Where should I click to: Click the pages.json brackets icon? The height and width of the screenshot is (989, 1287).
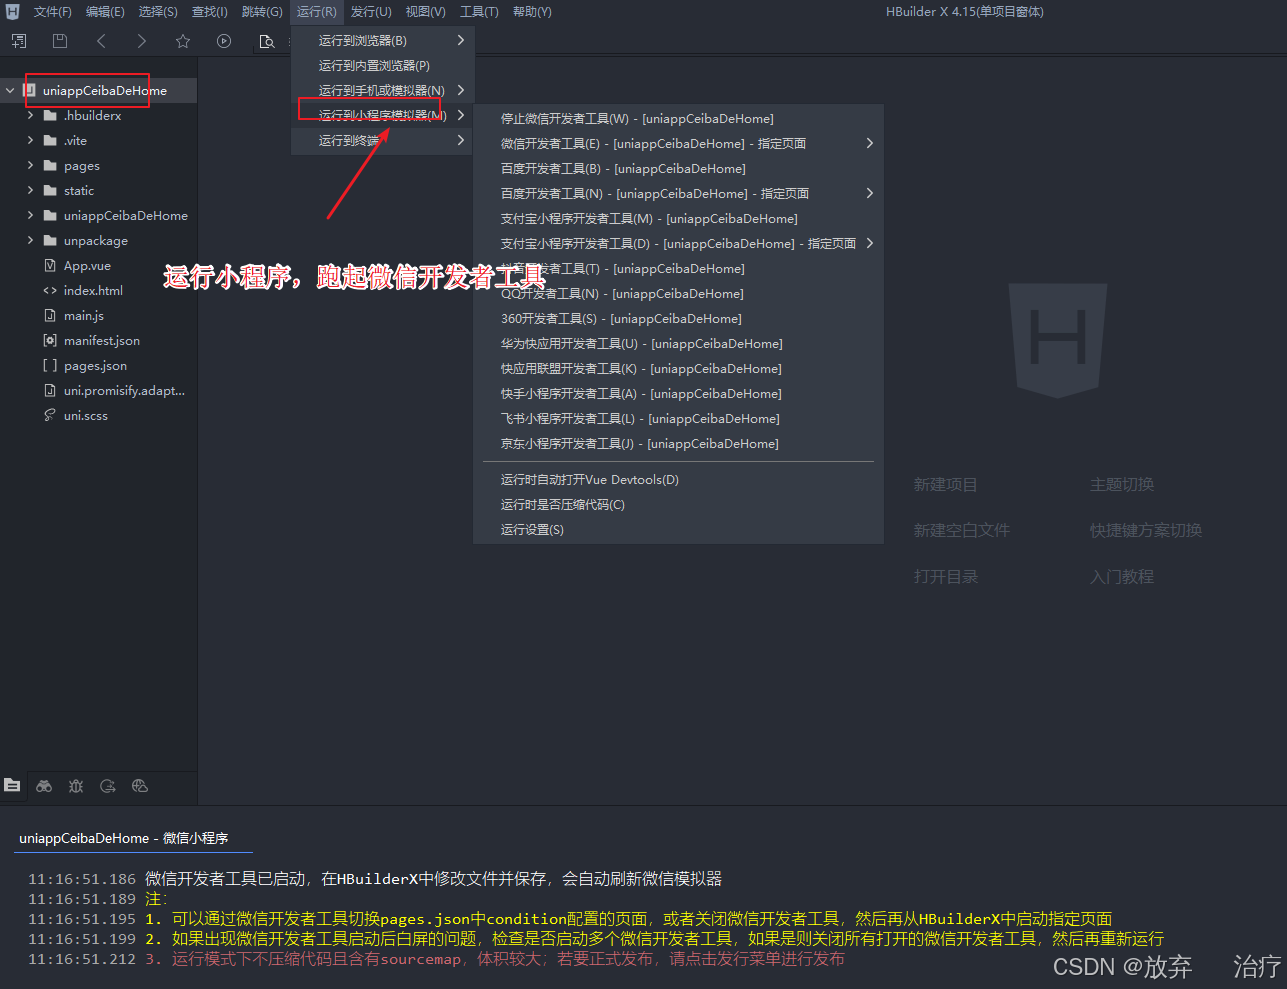(50, 365)
